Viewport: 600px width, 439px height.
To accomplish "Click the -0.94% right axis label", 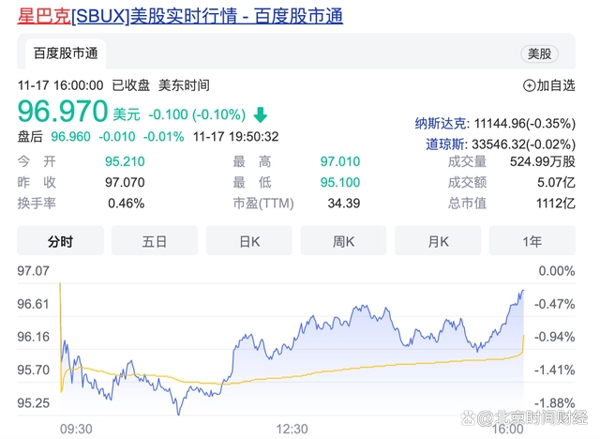I will pyautogui.click(x=554, y=337).
